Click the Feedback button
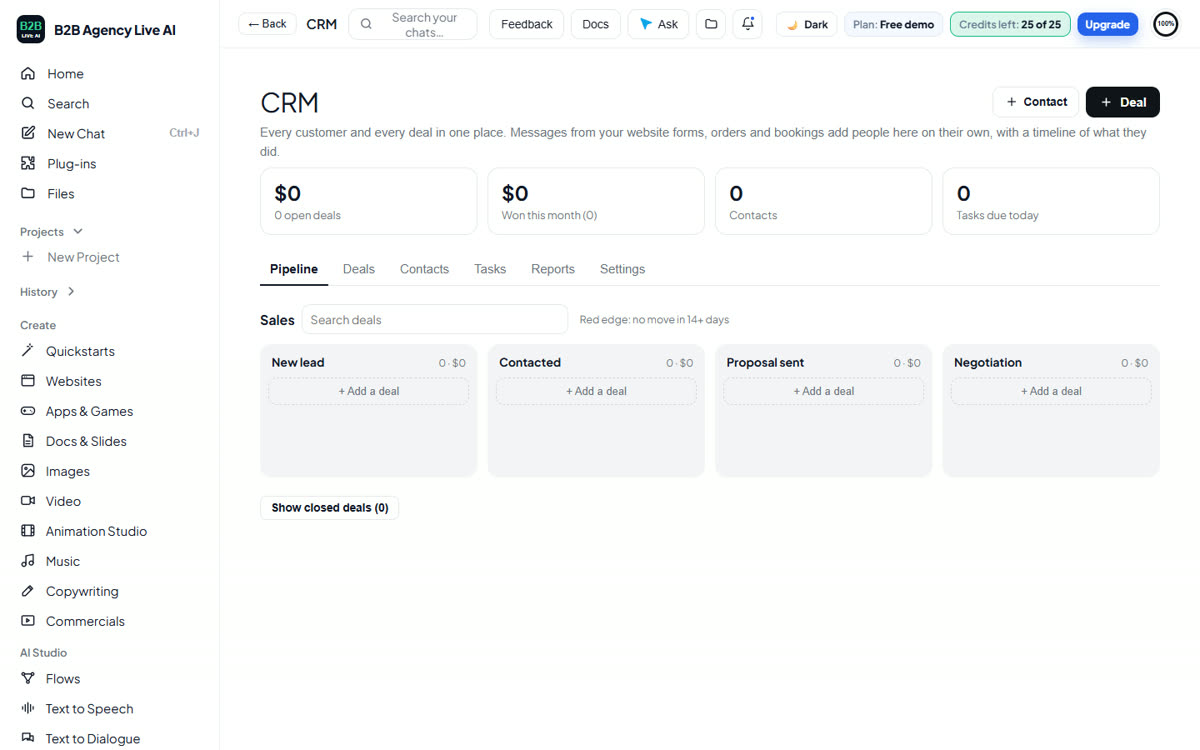This screenshot has width=1200, height=750. pyautogui.click(x=527, y=24)
